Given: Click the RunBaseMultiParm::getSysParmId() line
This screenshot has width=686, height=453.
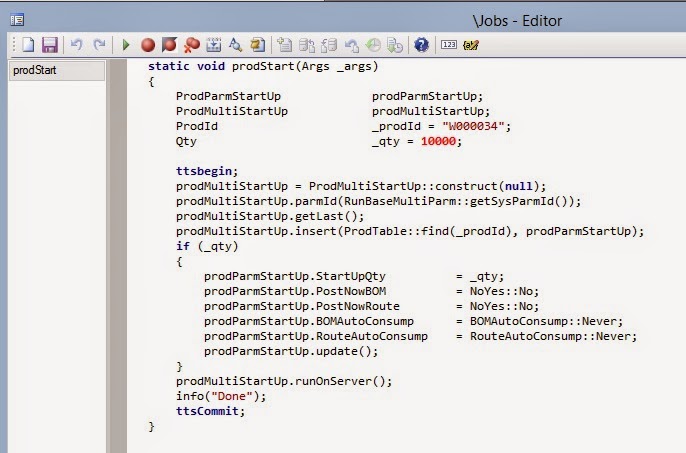Looking at the screenshot, I should pyautogui.click(x=378, y=201).
